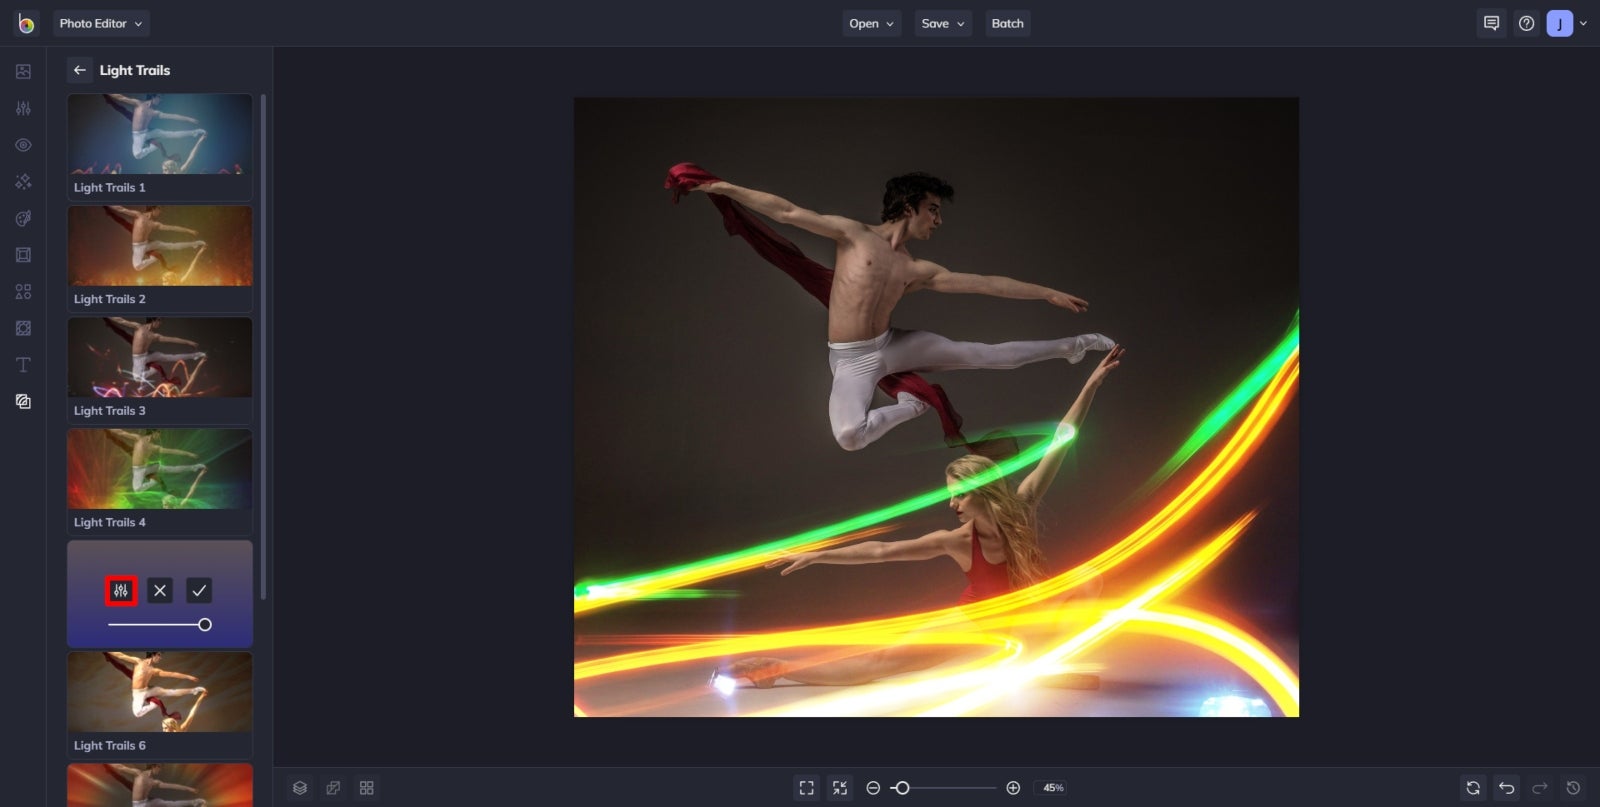Open the Textures sidebar icon
The height and width of the screenshot is (807, 1600).
(23, 401)
